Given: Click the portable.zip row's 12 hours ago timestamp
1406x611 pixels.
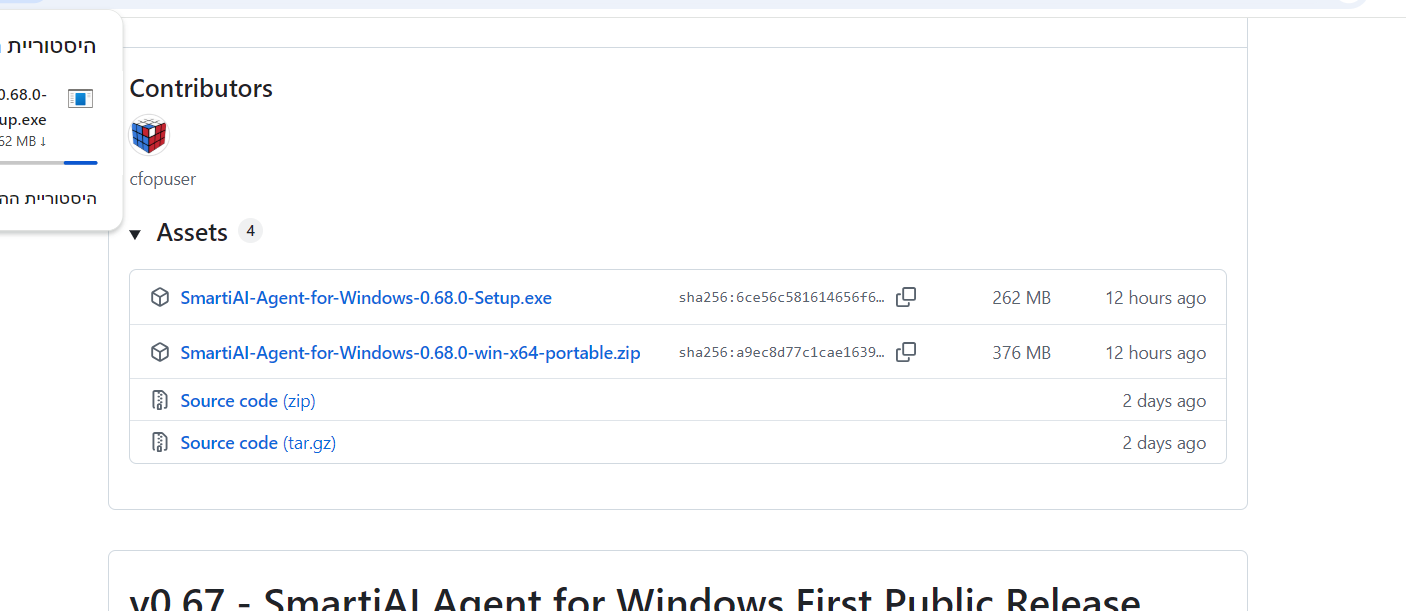Looking at the screenshot, I should coord(1155,353).
